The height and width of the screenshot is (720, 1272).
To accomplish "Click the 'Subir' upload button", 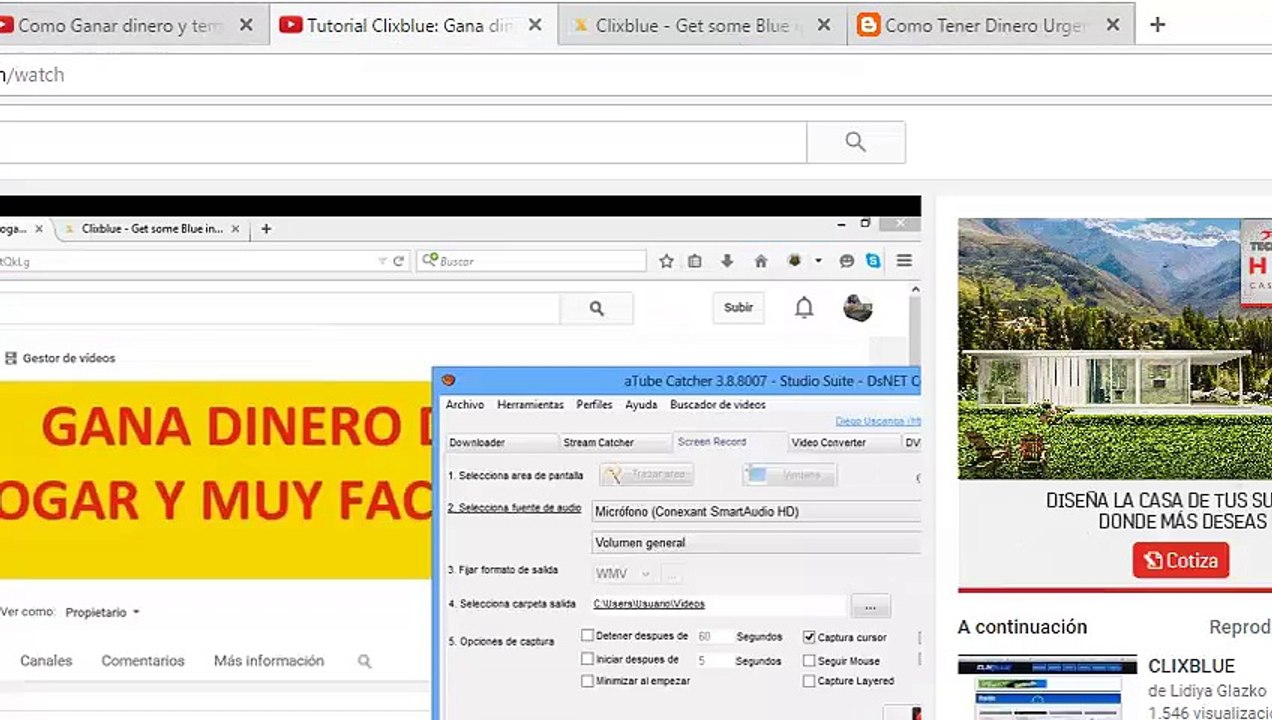I will pos(738,308).
